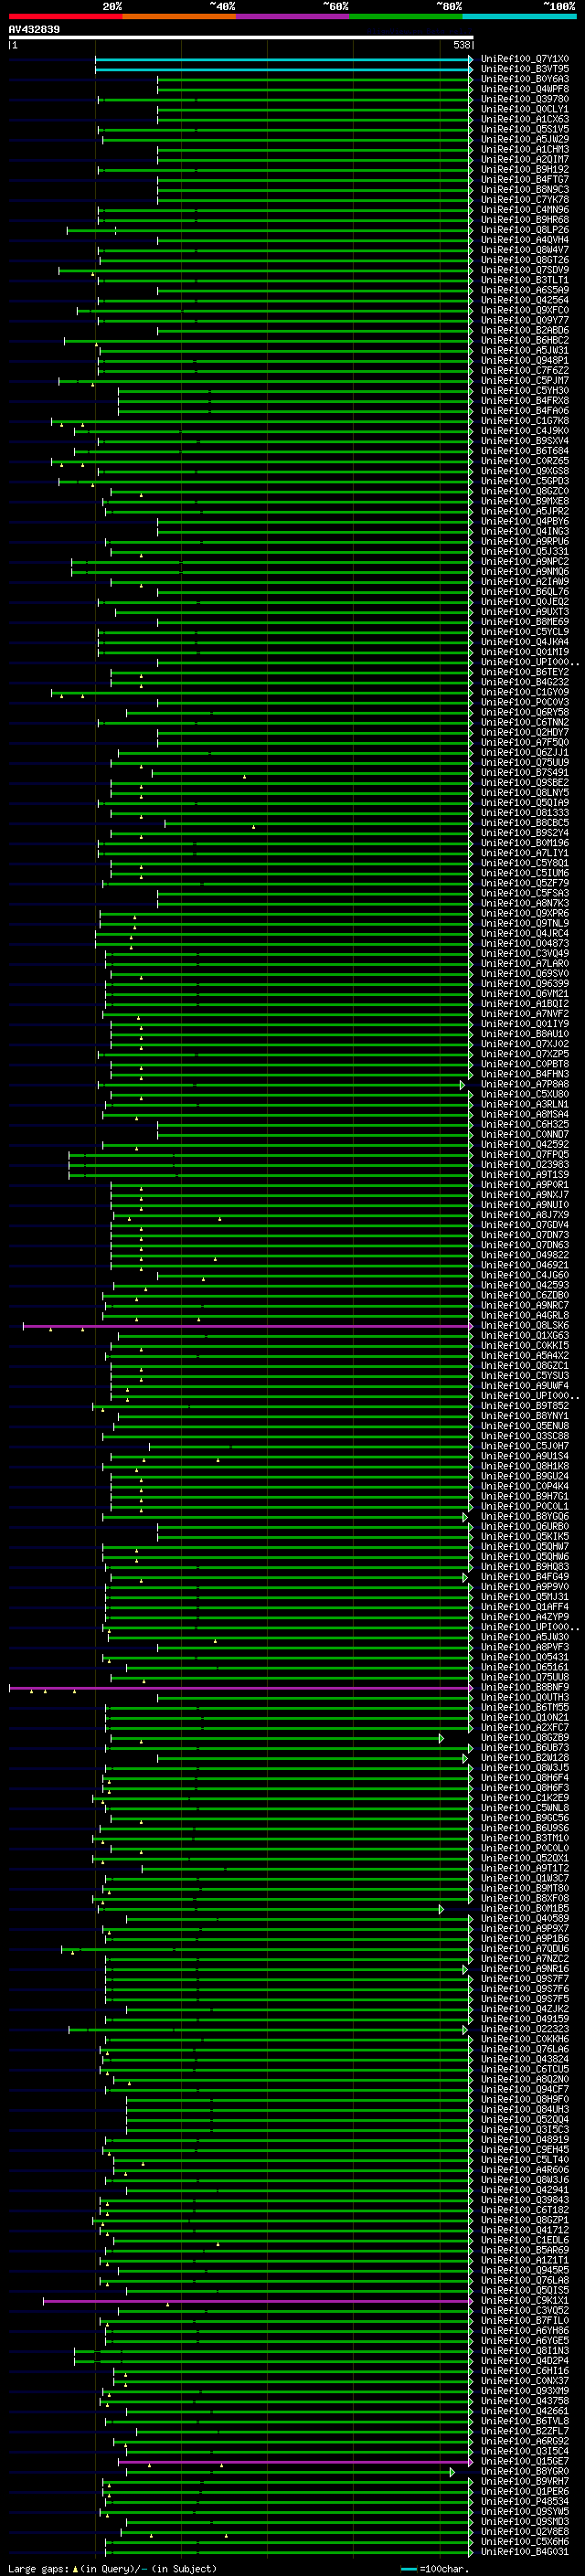Select hit label UniRef100_B4FTG7
585x2576 pixels.
pos(525,180)
